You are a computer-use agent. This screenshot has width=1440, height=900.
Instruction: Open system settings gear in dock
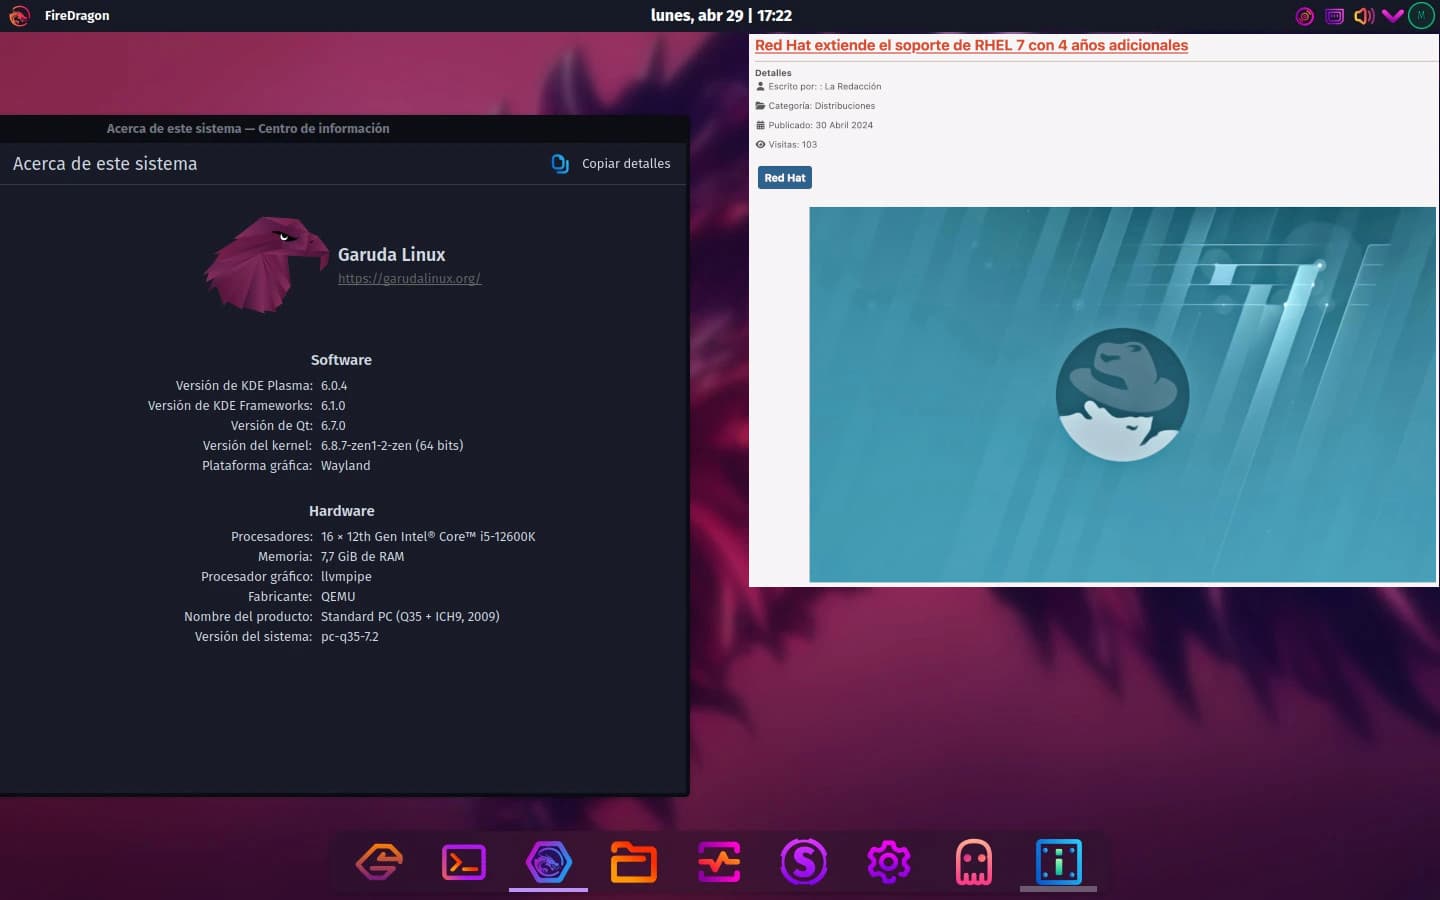[x=888, y=862]
